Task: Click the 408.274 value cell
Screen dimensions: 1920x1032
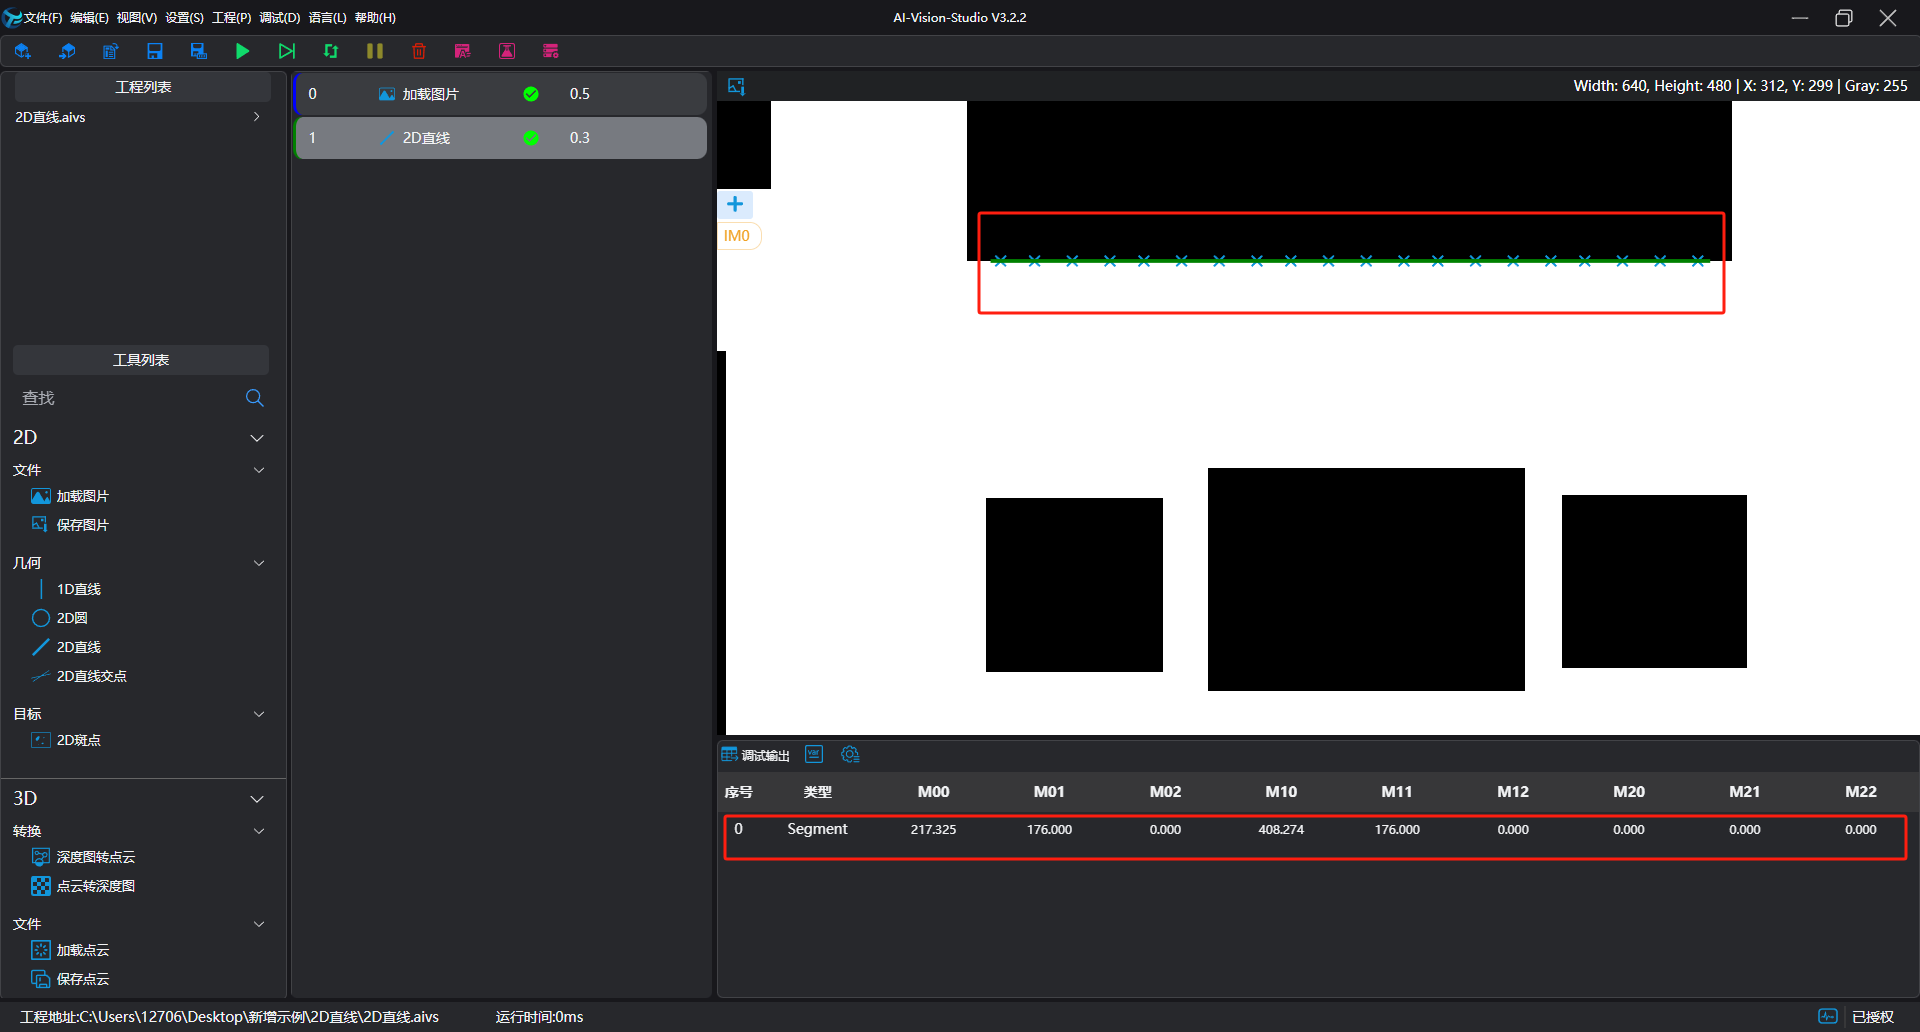Action: coord(1281,830)
